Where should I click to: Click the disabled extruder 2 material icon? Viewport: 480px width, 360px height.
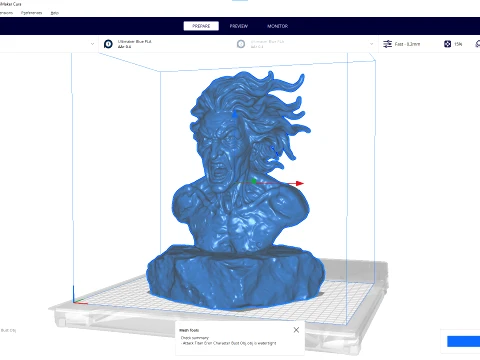pos(241,44)
